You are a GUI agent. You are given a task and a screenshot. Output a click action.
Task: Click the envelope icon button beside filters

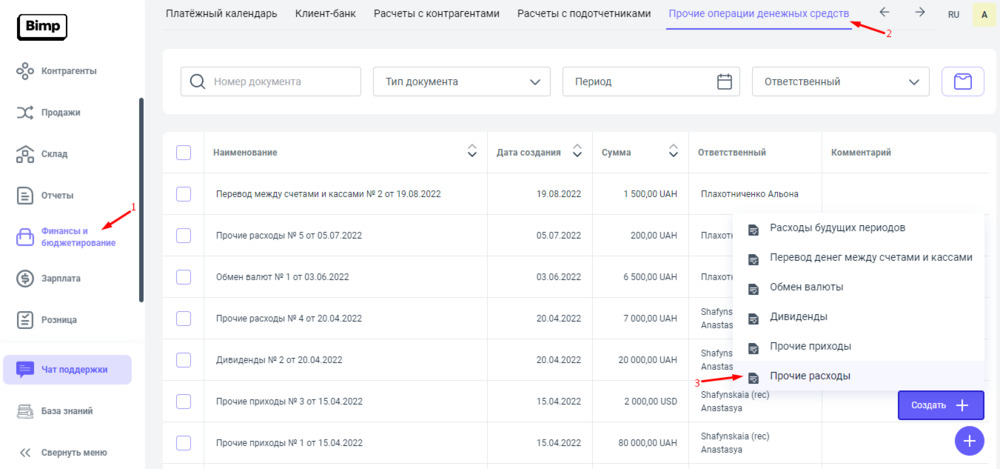coord(963,82)
